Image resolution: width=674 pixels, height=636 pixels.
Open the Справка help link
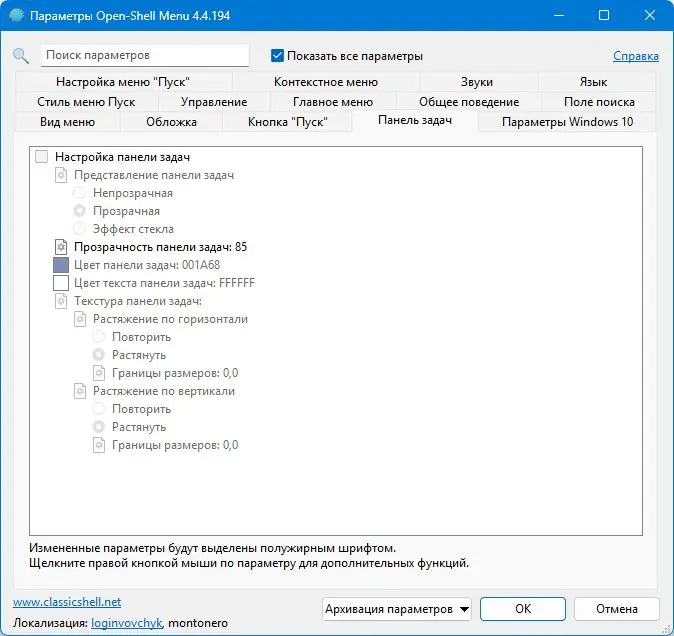click(636, 56)
